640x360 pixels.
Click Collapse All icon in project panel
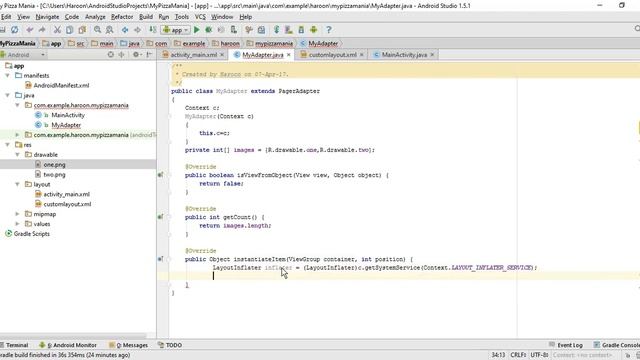click(121, 54)
